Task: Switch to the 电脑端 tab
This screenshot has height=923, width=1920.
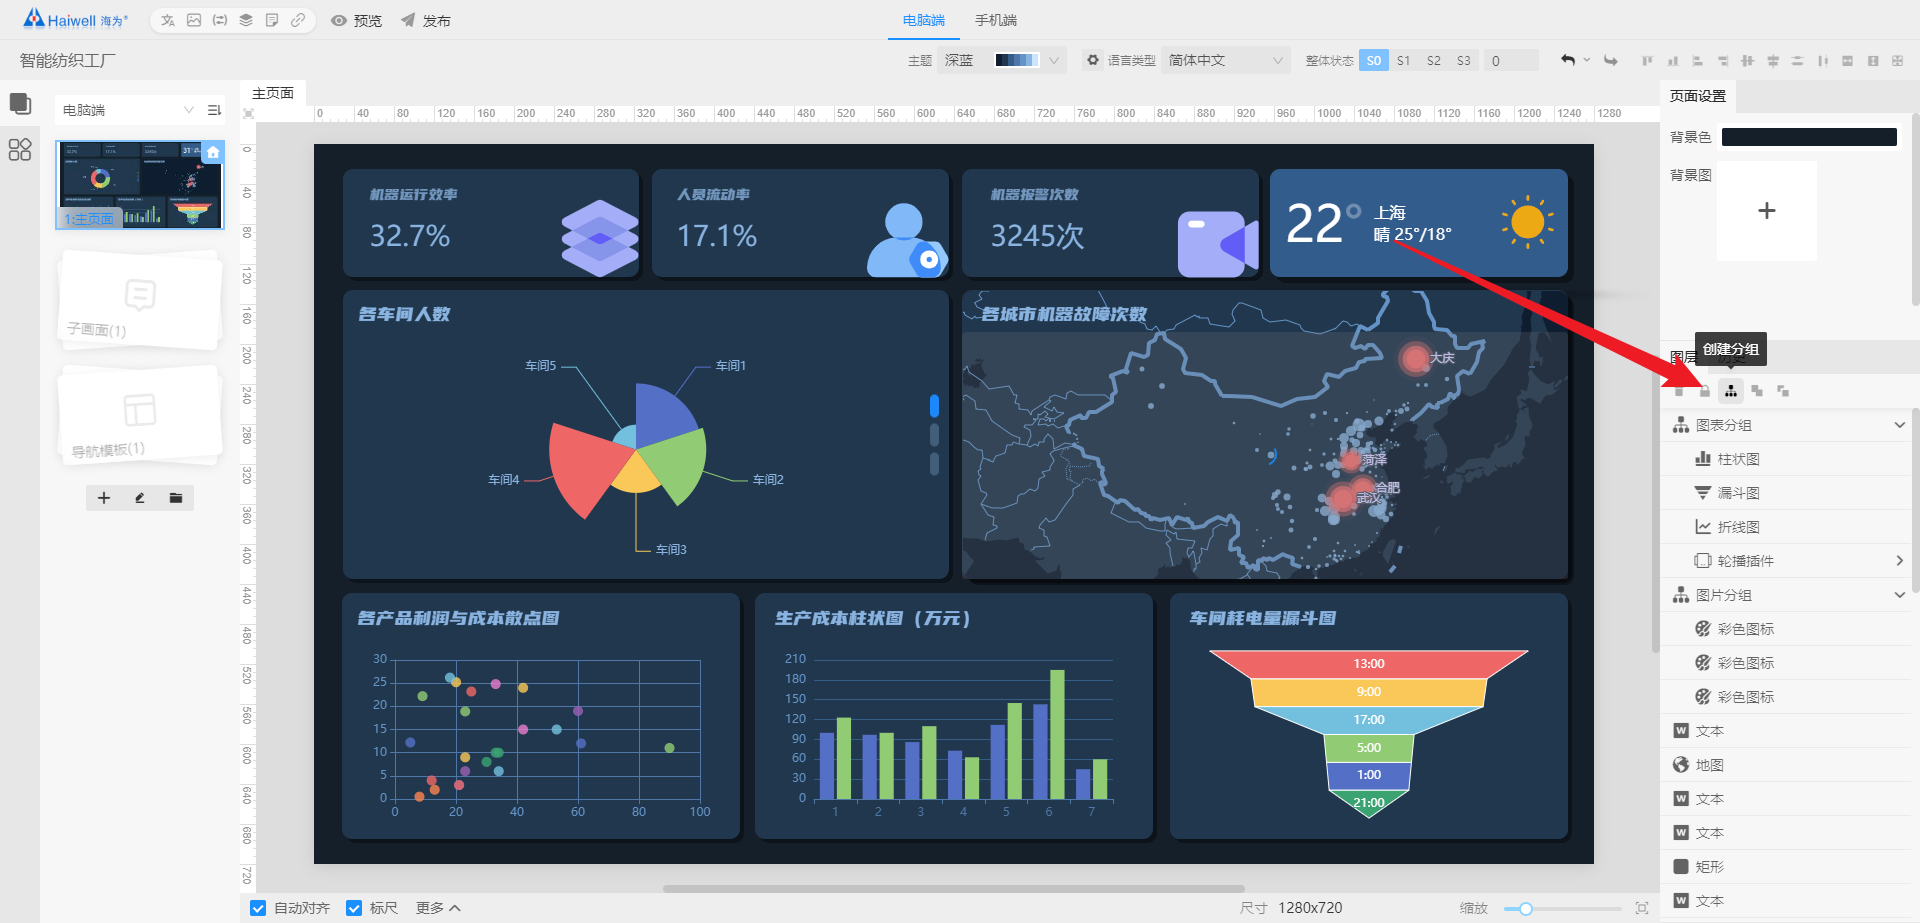Action: point(923,20)
